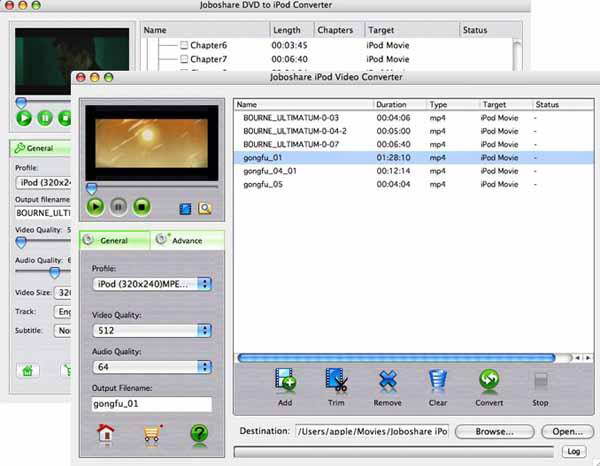Image resolution: width=600 pixels, height=466 pixels.
Task: Click the green home icon in DVD window
Action: pyautogui.click(x=28, y=370)
